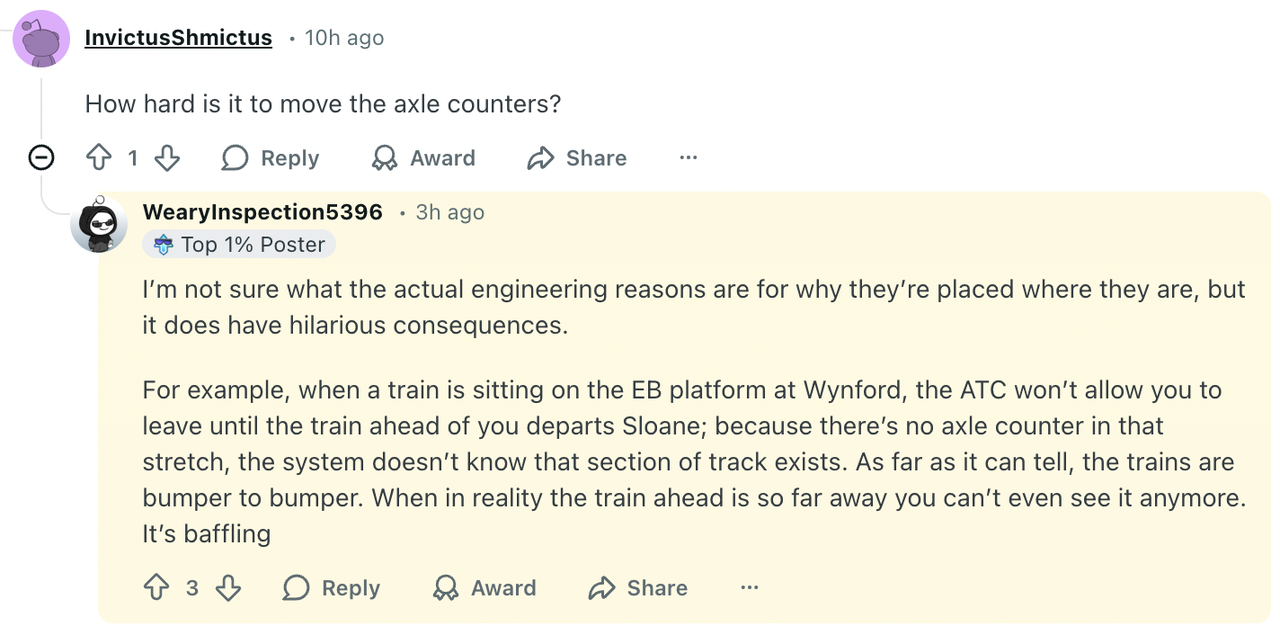Image resolution: width=1280 pixels, height=635 pixels.
Task: Reply to WearyInspection5396's comment
Action: point(331,588)
